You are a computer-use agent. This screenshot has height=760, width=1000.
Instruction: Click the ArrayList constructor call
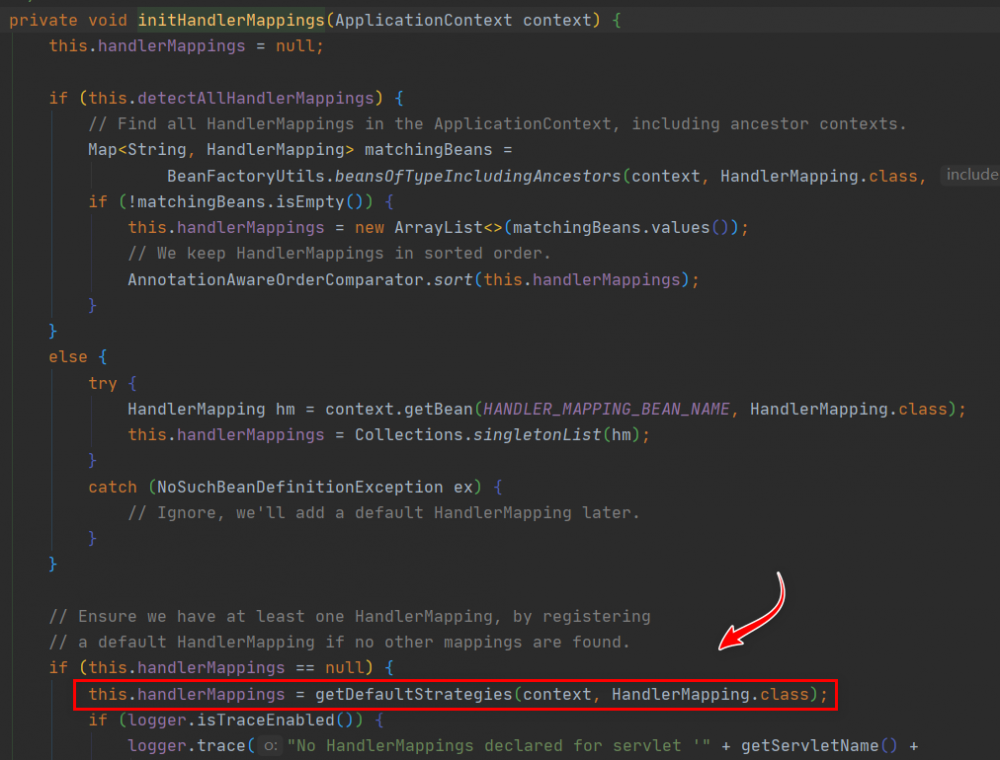pos(438,228)
